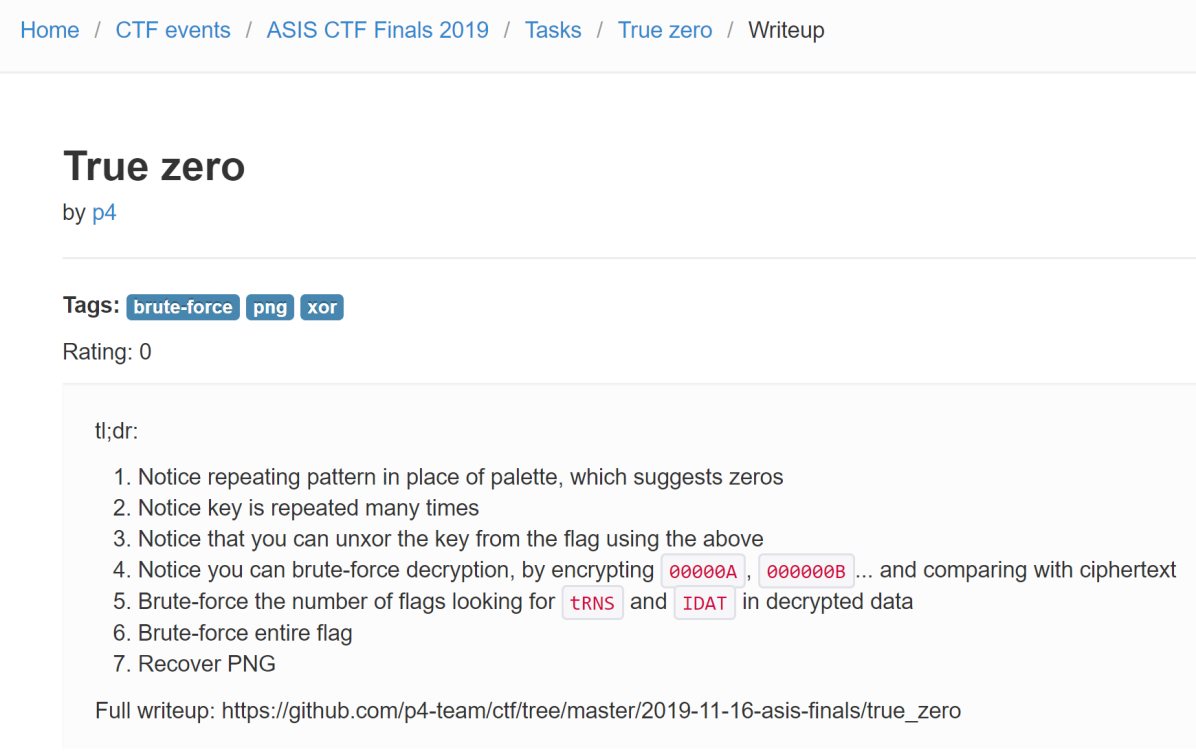Screen dimensions: 1196x752
Task: Click the tRNS code snippet
Action: click(x=592, y=603)
